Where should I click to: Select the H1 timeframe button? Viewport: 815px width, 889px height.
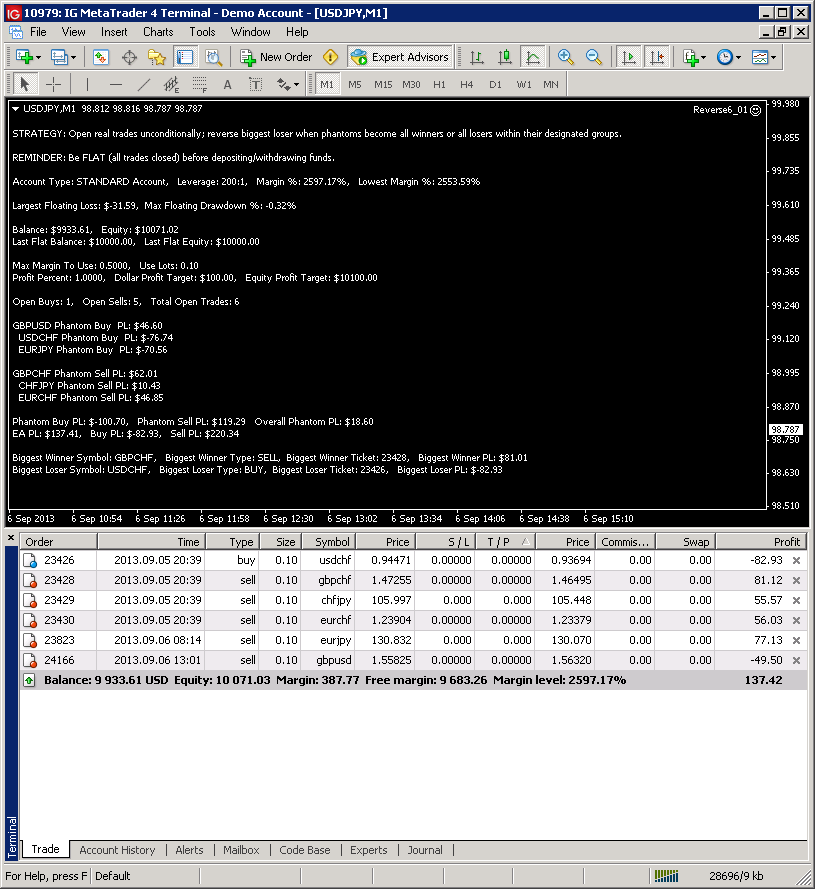(439, 84)
